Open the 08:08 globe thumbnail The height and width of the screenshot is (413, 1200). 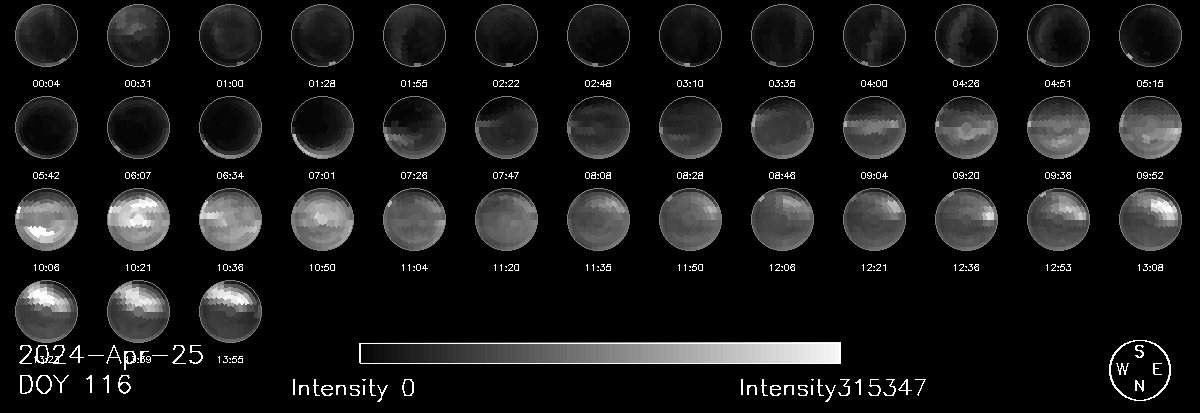click(x=598, y=128)
